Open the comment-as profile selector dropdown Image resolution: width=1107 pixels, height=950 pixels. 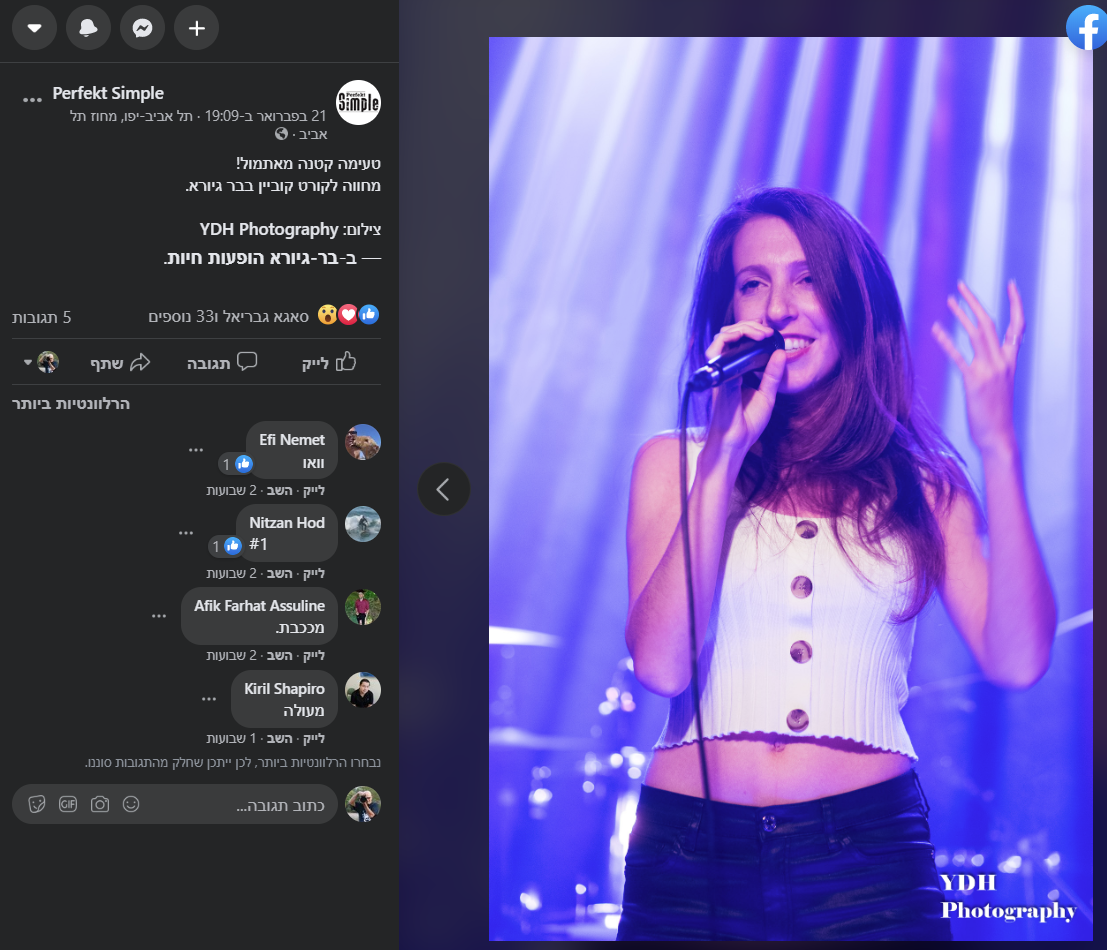(x=41, y=362)
